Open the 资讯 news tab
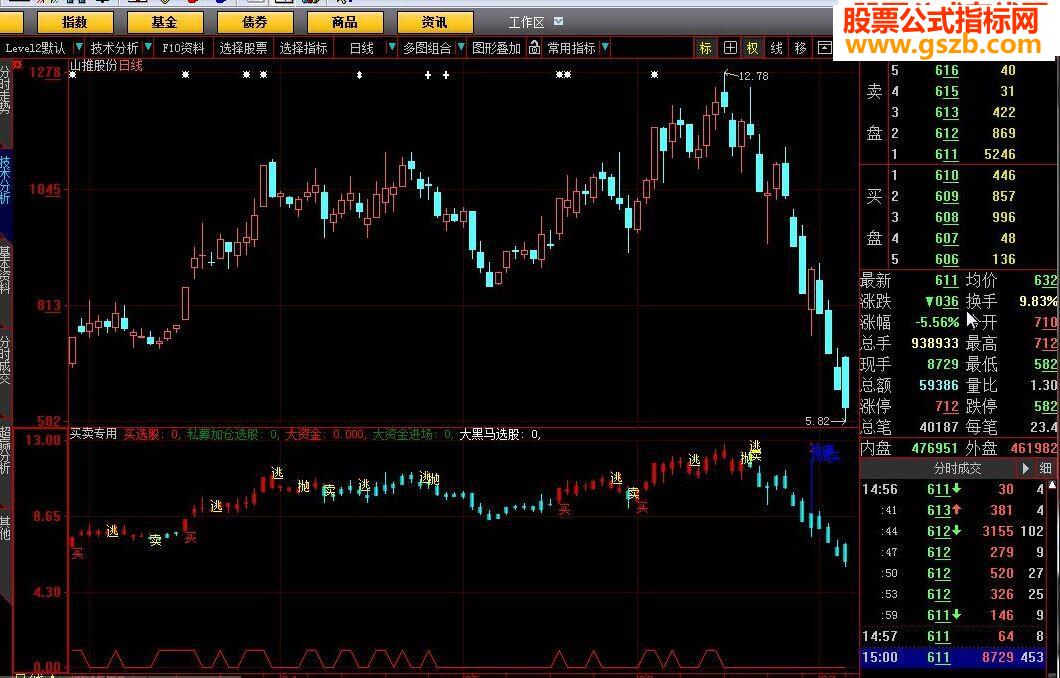The width and height of the screenshot is (1060, 678). [x=435, y=22]
